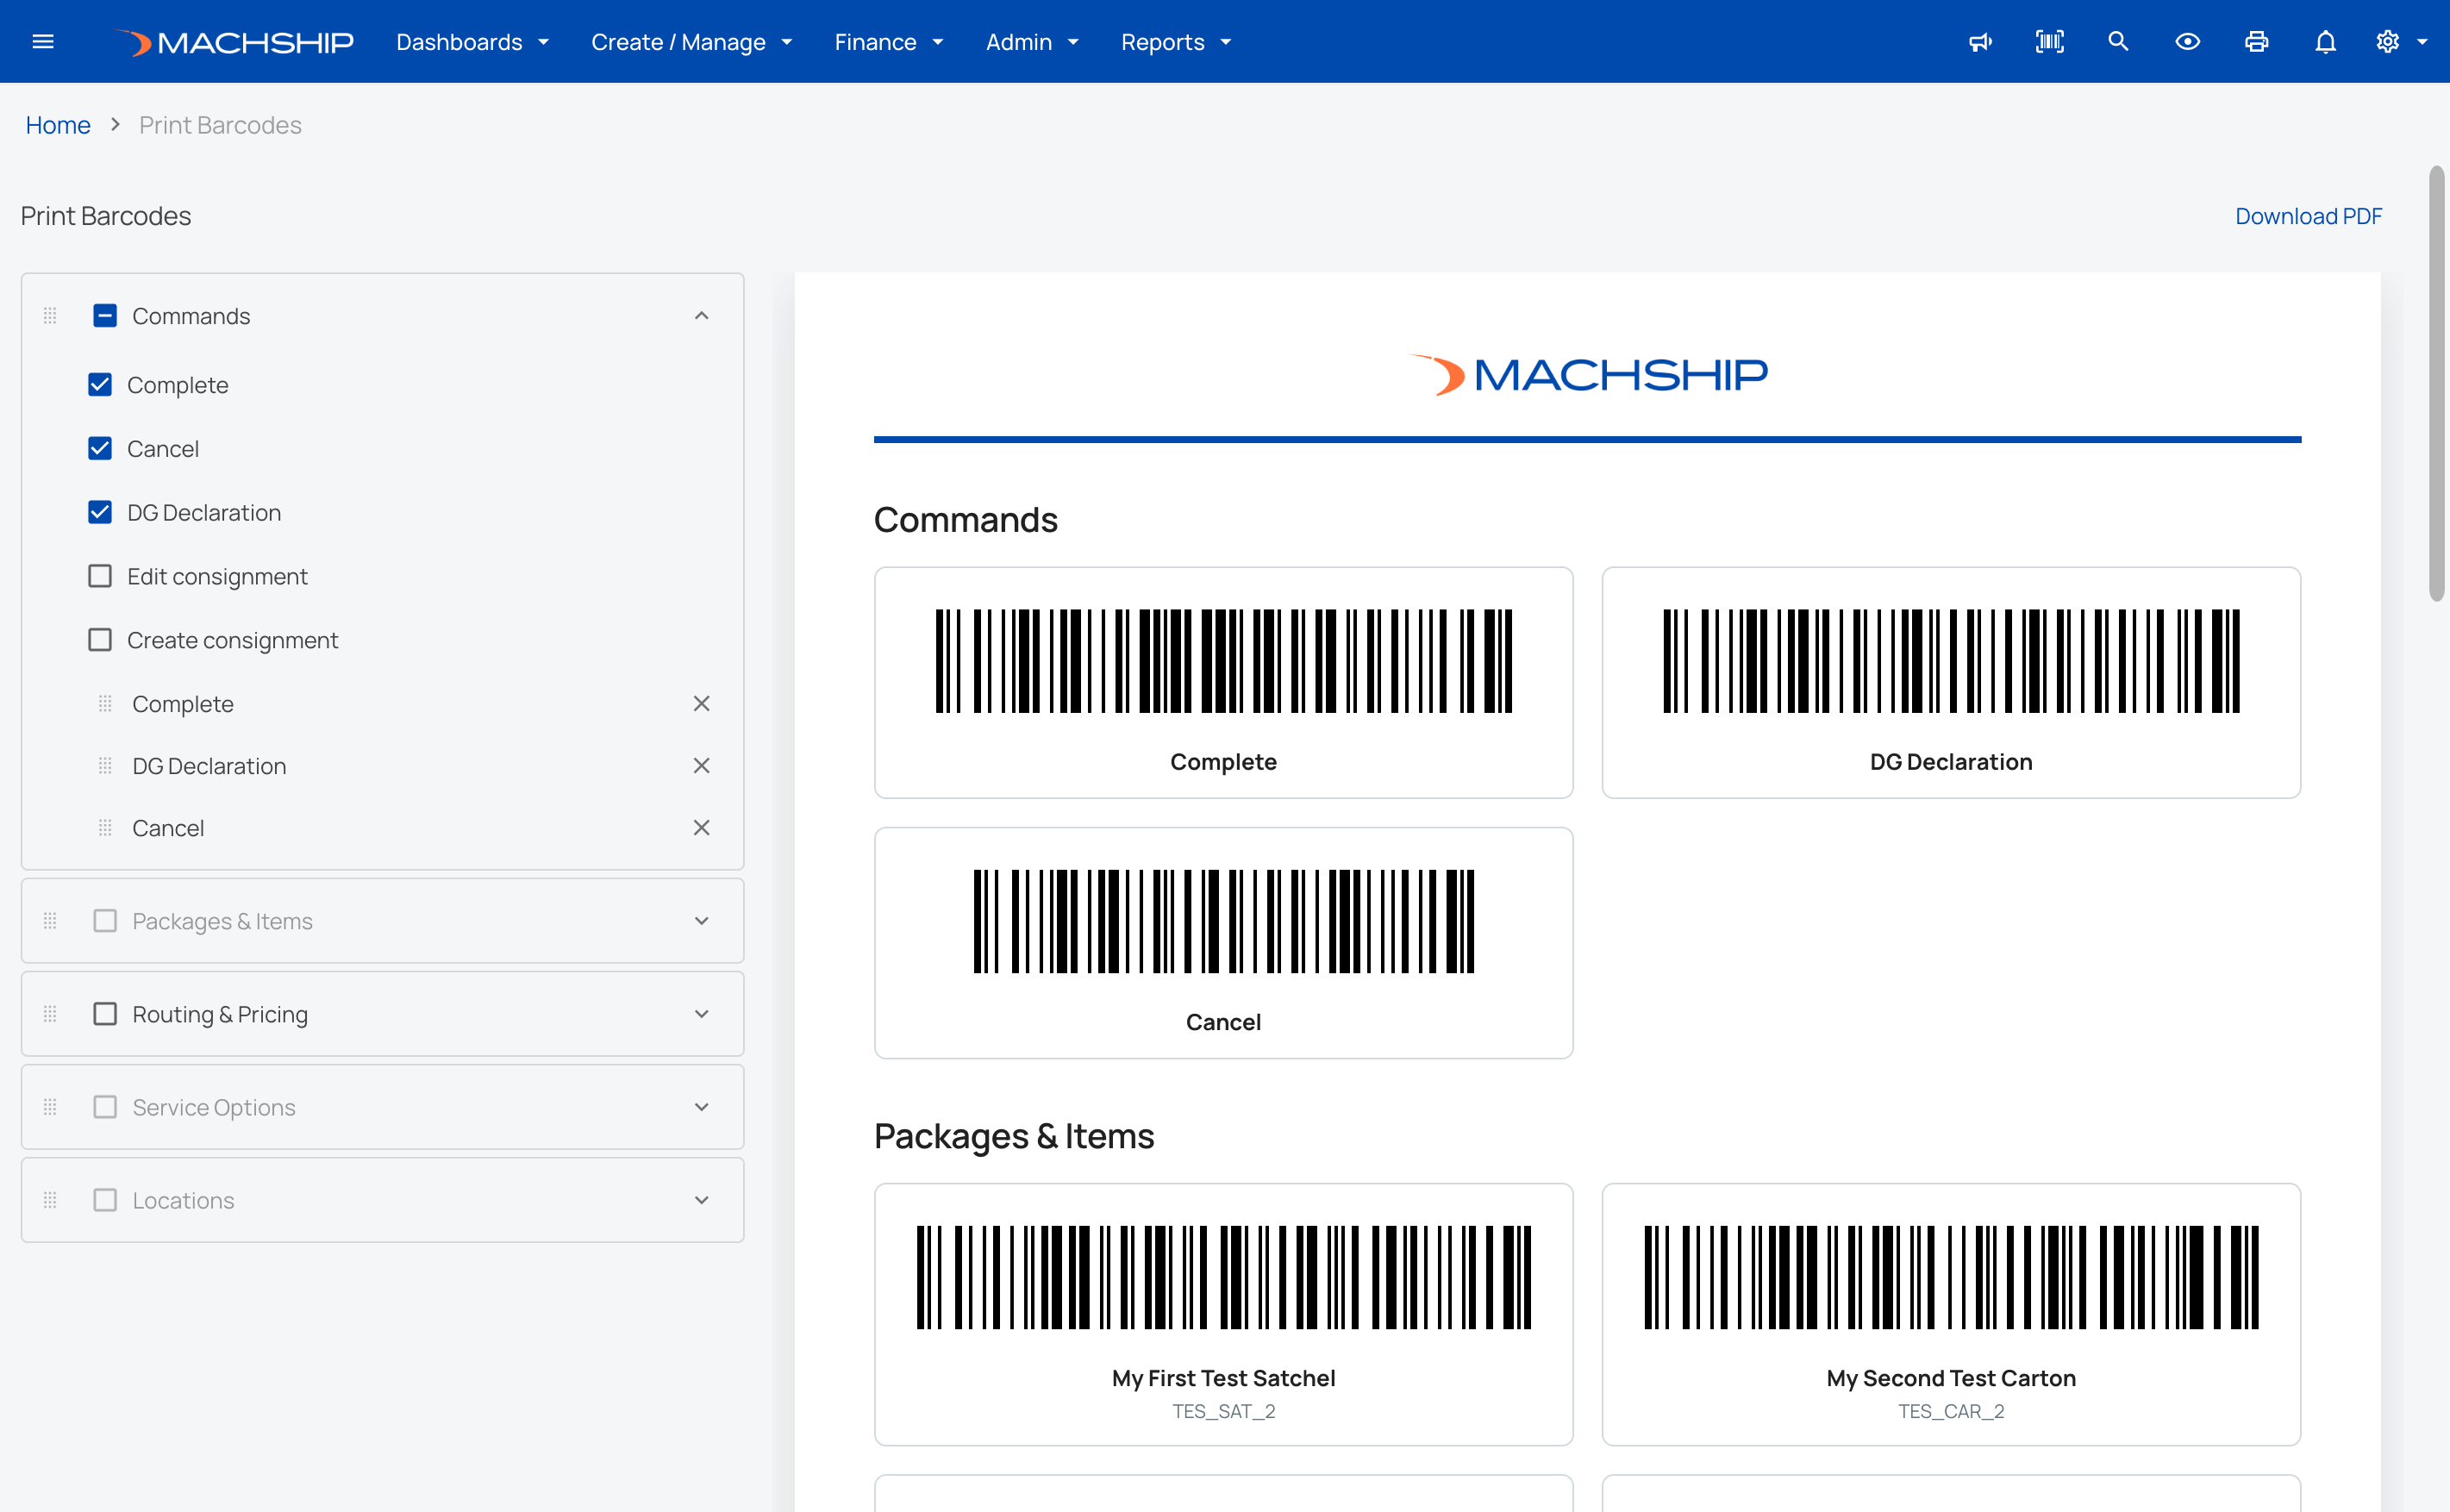Open the barcode scanner icon

coord(2049,42)
